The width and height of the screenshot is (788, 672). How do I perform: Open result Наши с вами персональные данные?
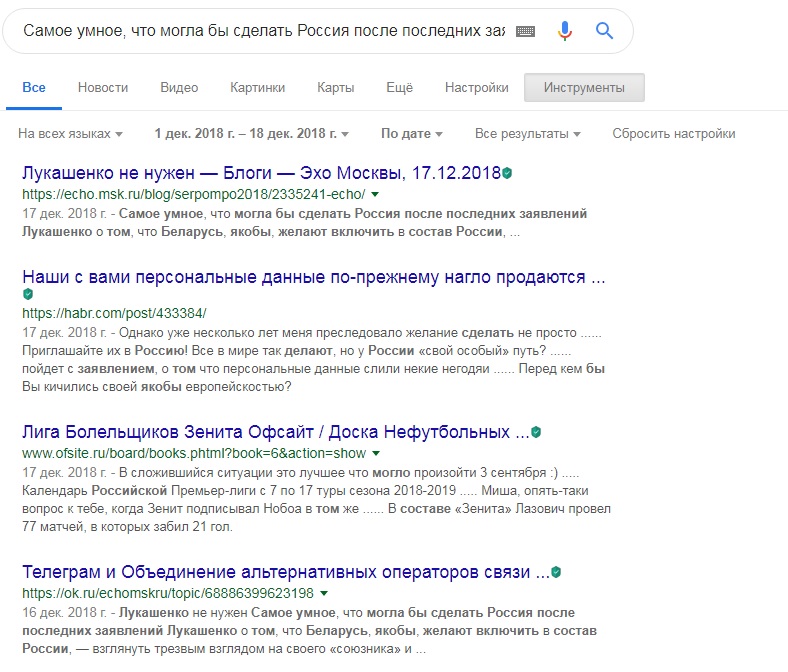coord(314,277)
